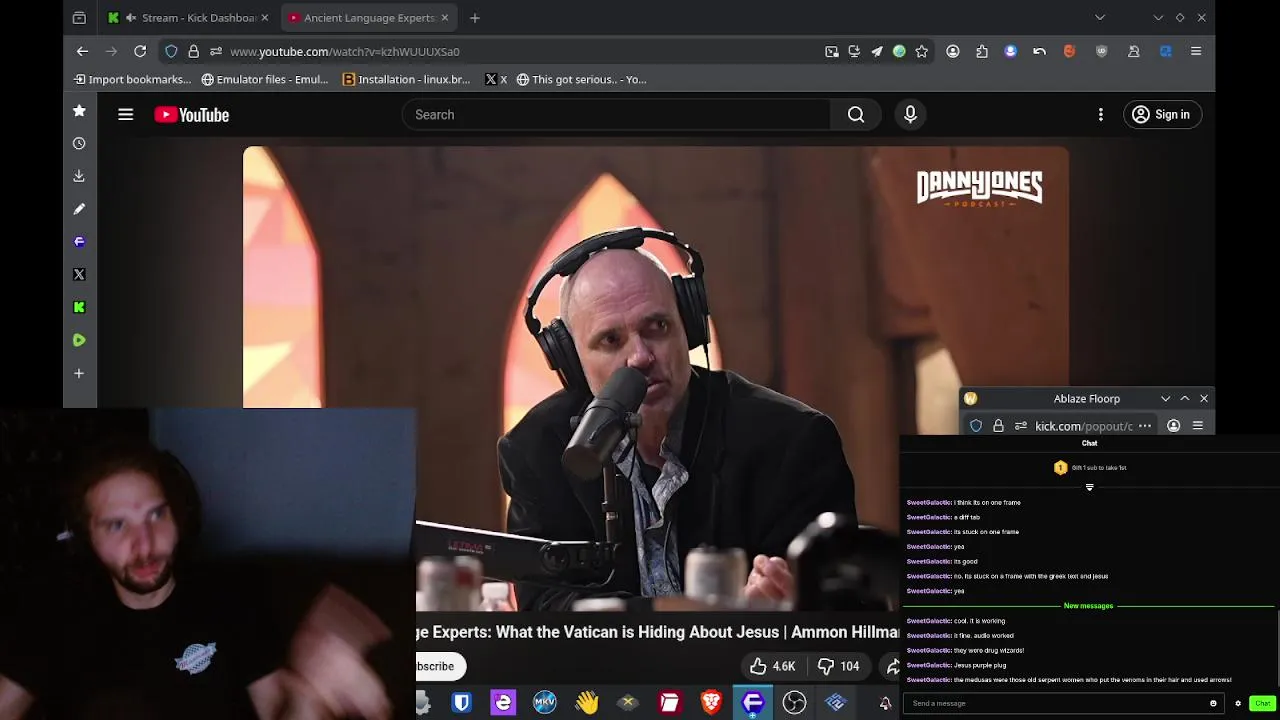This screenshot has height=720, width=1280.
Task: Open popout window three-dot page actions
Action: click(x=1145, y=426)
